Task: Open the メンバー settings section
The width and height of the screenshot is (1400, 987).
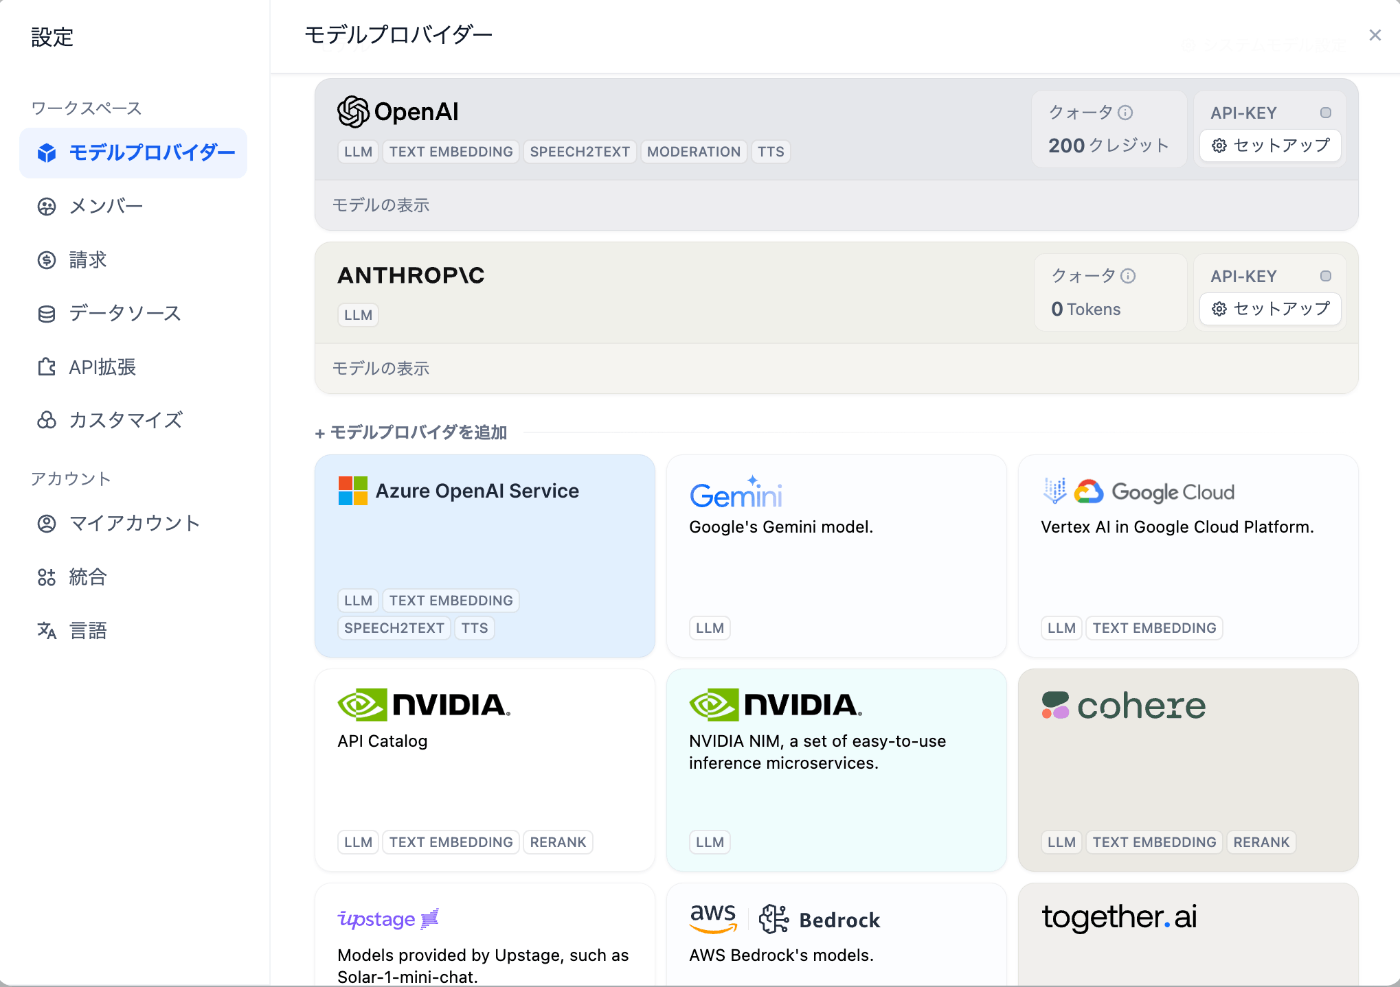Action: pyautogui.click(x=133, y=207)
